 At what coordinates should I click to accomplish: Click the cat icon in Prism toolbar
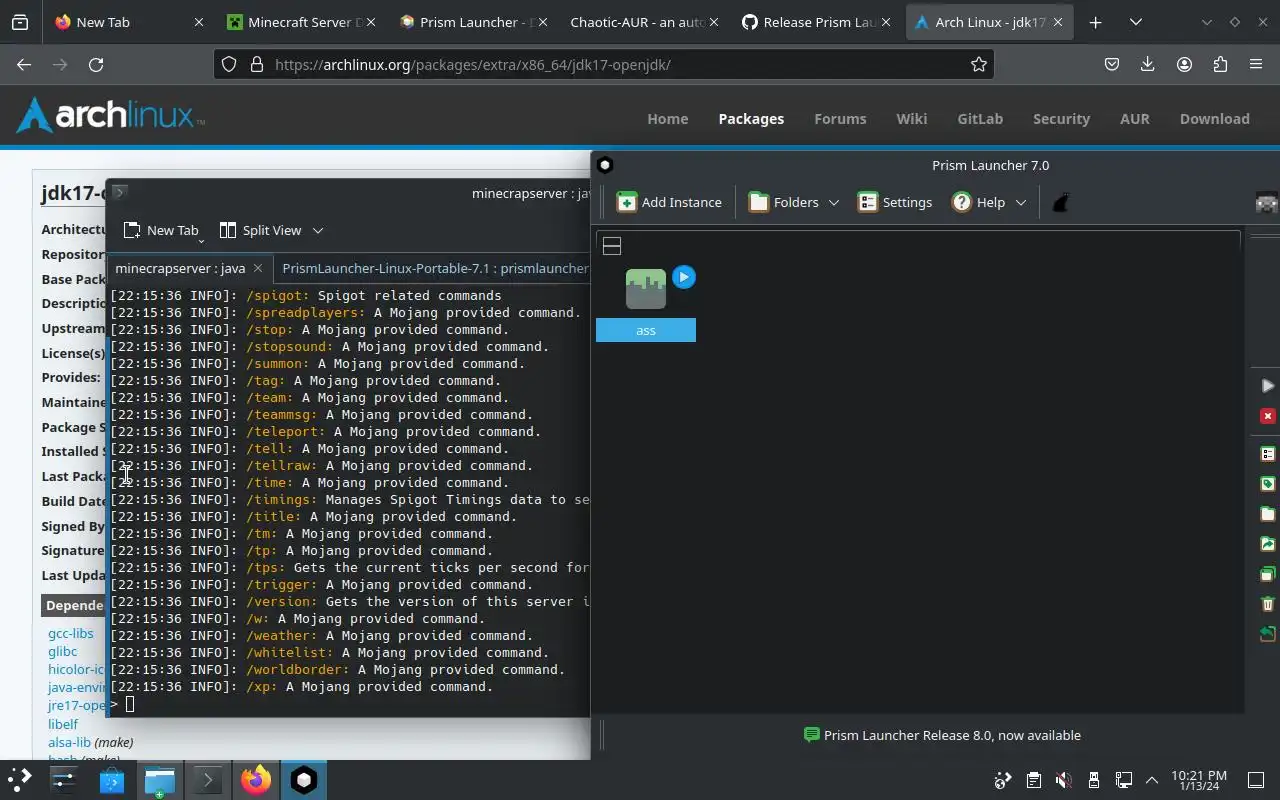point(1061,202)
